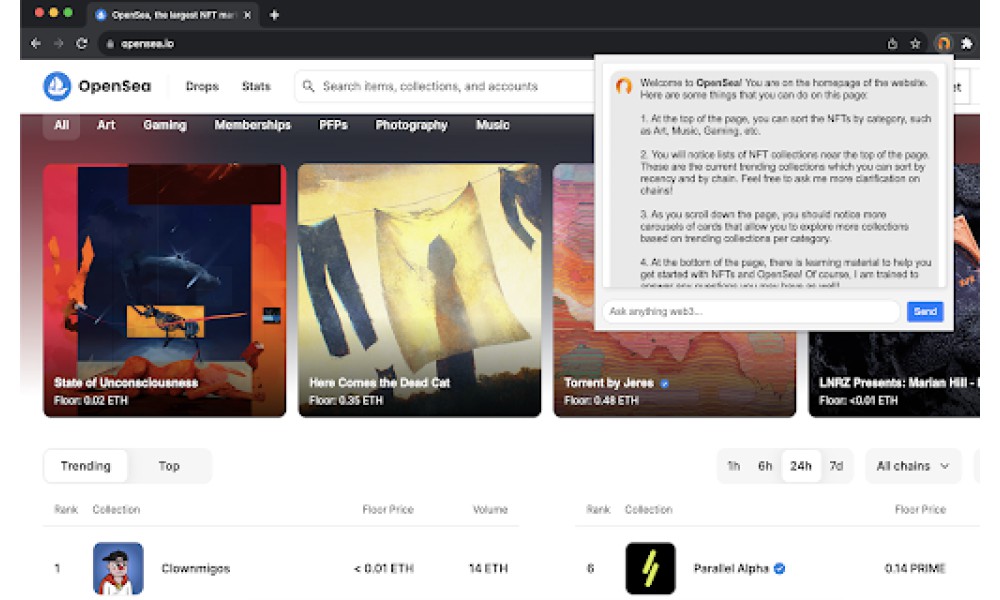The image size is (1000, 600).
Task: Select the 1h time range
Action: [733, 466]
